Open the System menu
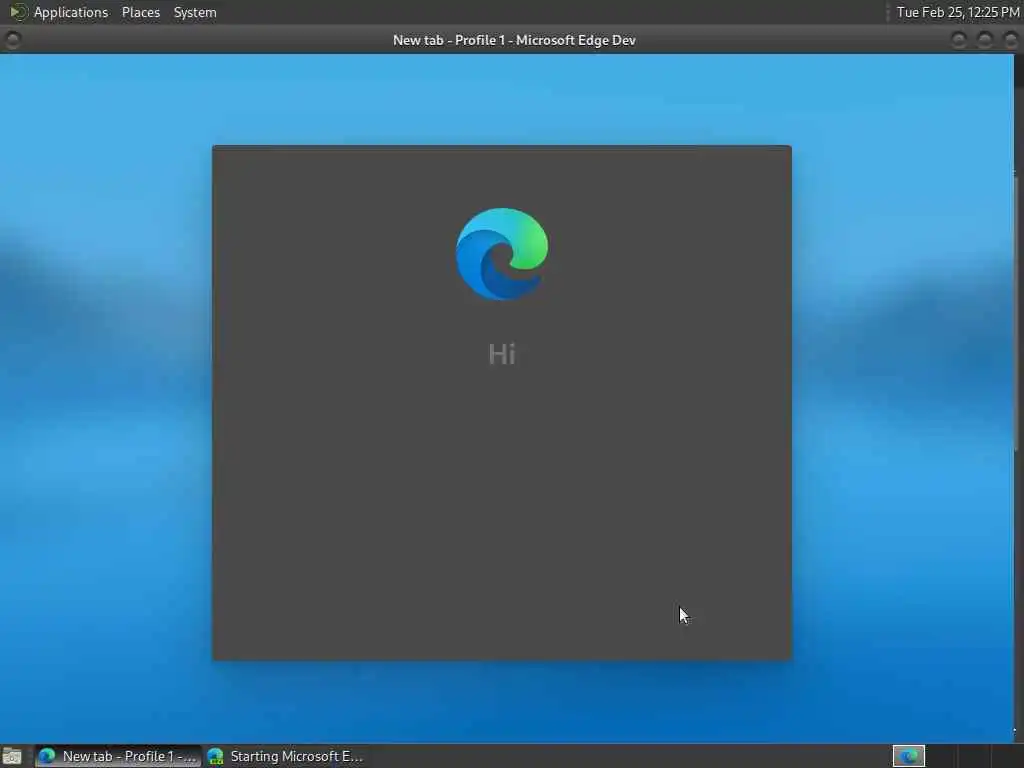1024x768 pixels. pos(195,12)
